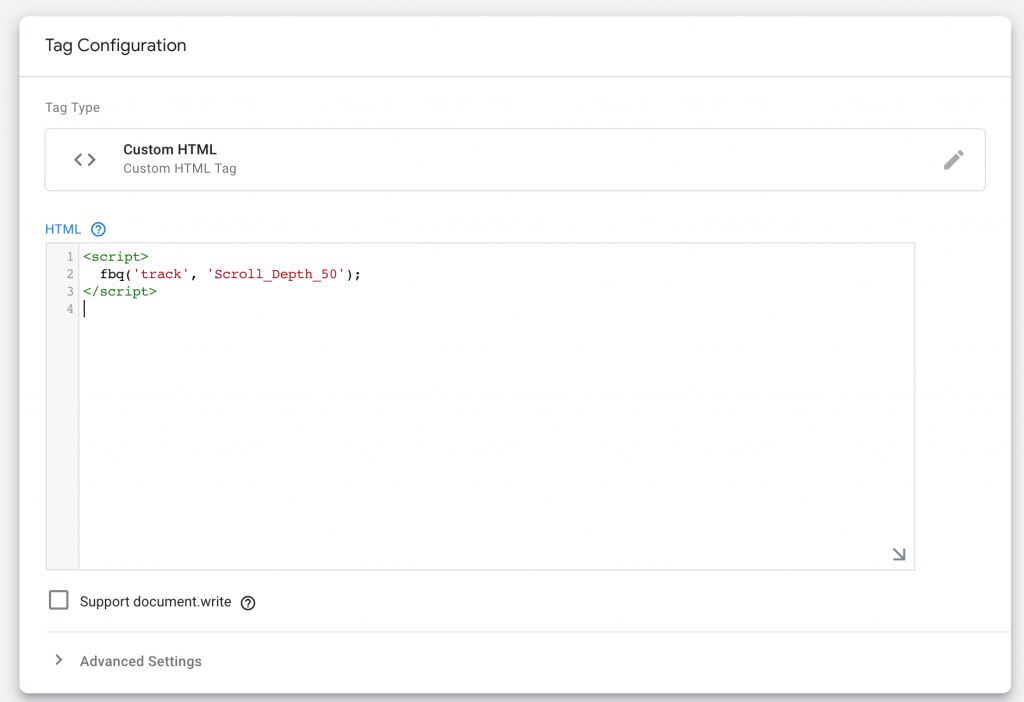The width and height of the screenshot is (1024, 702).
Task: Click line number 4 in editor gutter
Action: [x=70, y=309]
